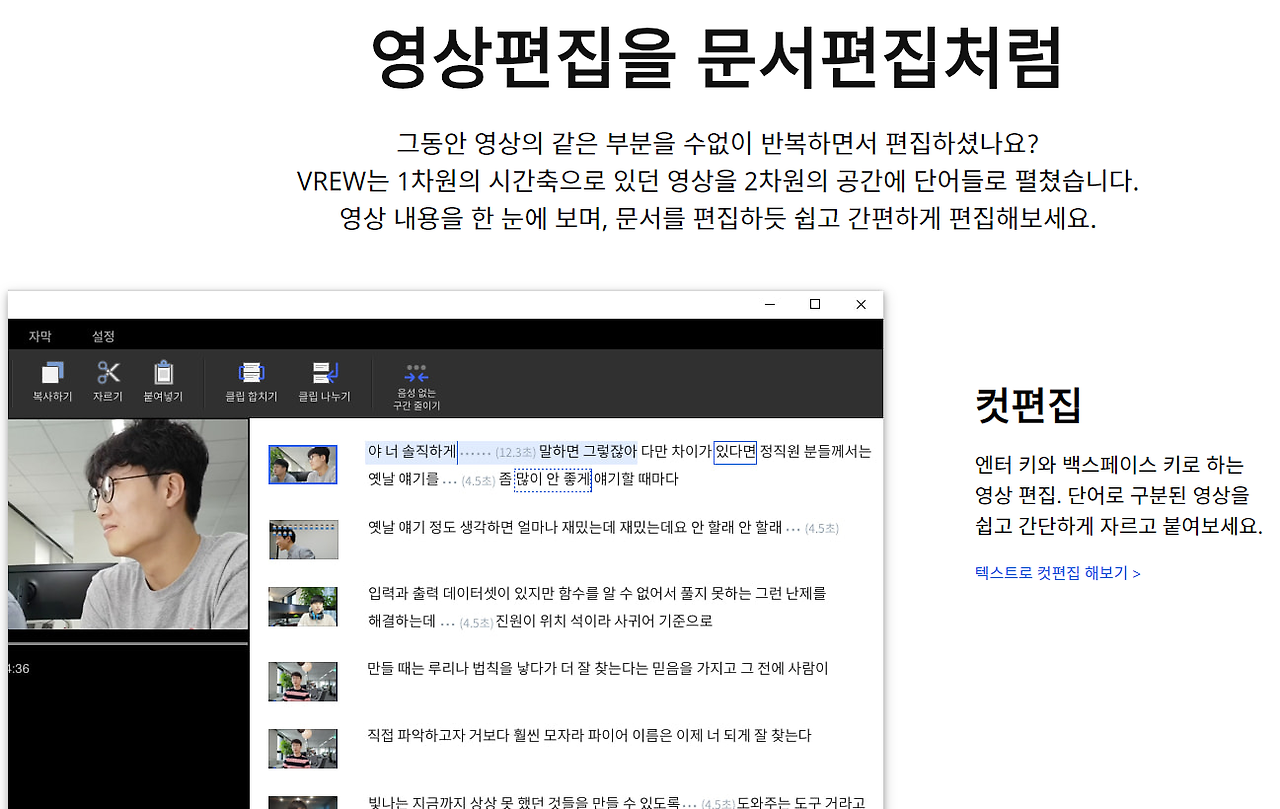The height and width of the screenshot is (809, 1280).
Task: Click the text '정직원 분들께서는'
Action: (x=816, y=452)
